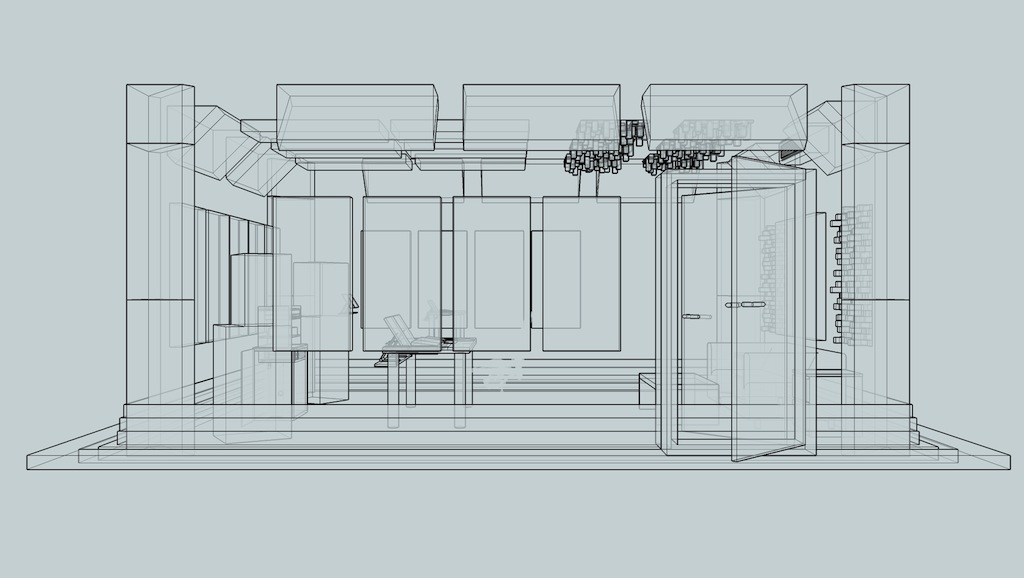
Task: Select the handle on the open door
Action: click(745, 304)
